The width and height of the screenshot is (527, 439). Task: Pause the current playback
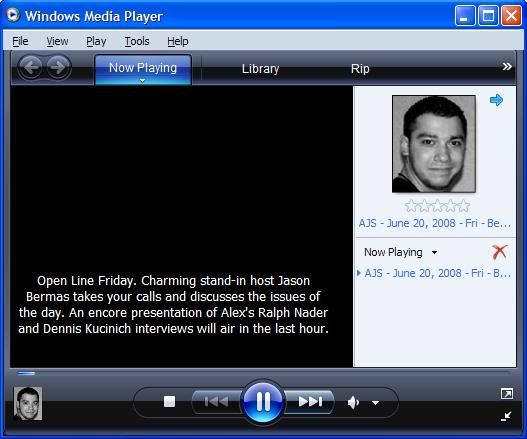point(263,401)
